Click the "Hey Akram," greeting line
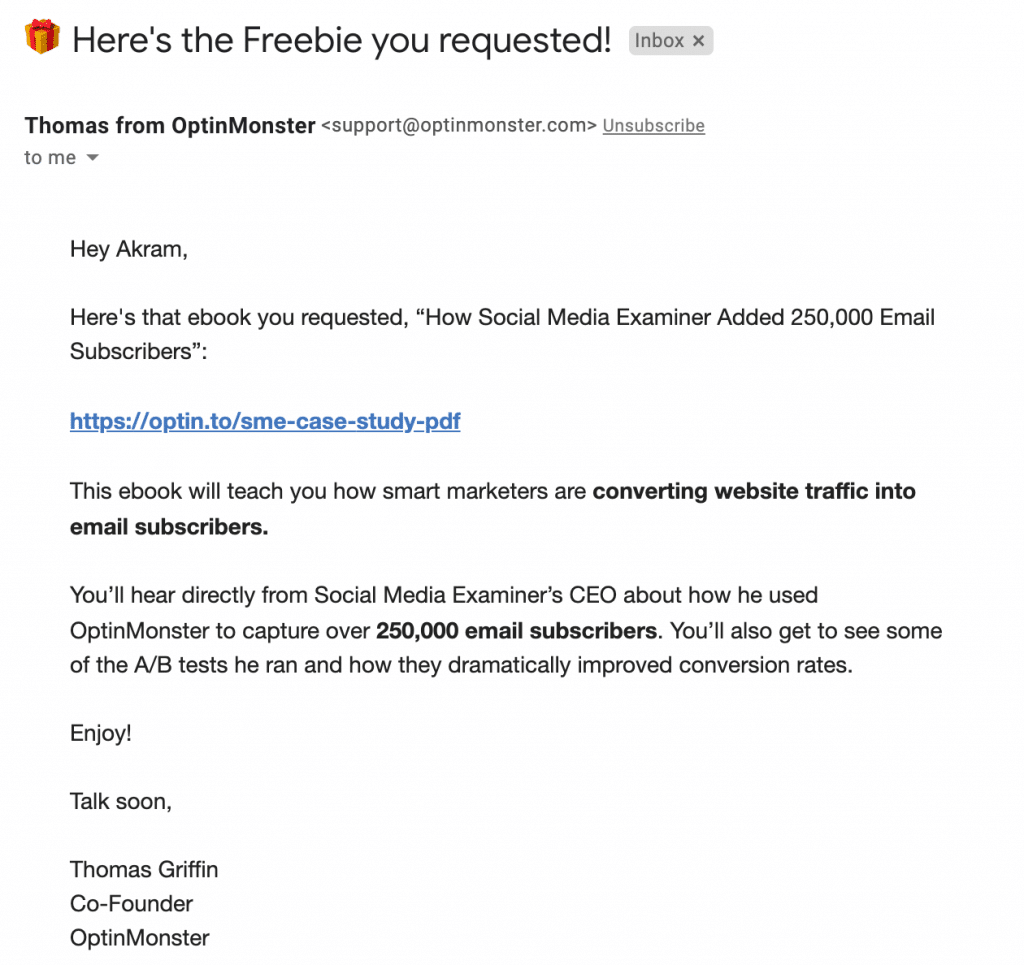 click(128, 249)
